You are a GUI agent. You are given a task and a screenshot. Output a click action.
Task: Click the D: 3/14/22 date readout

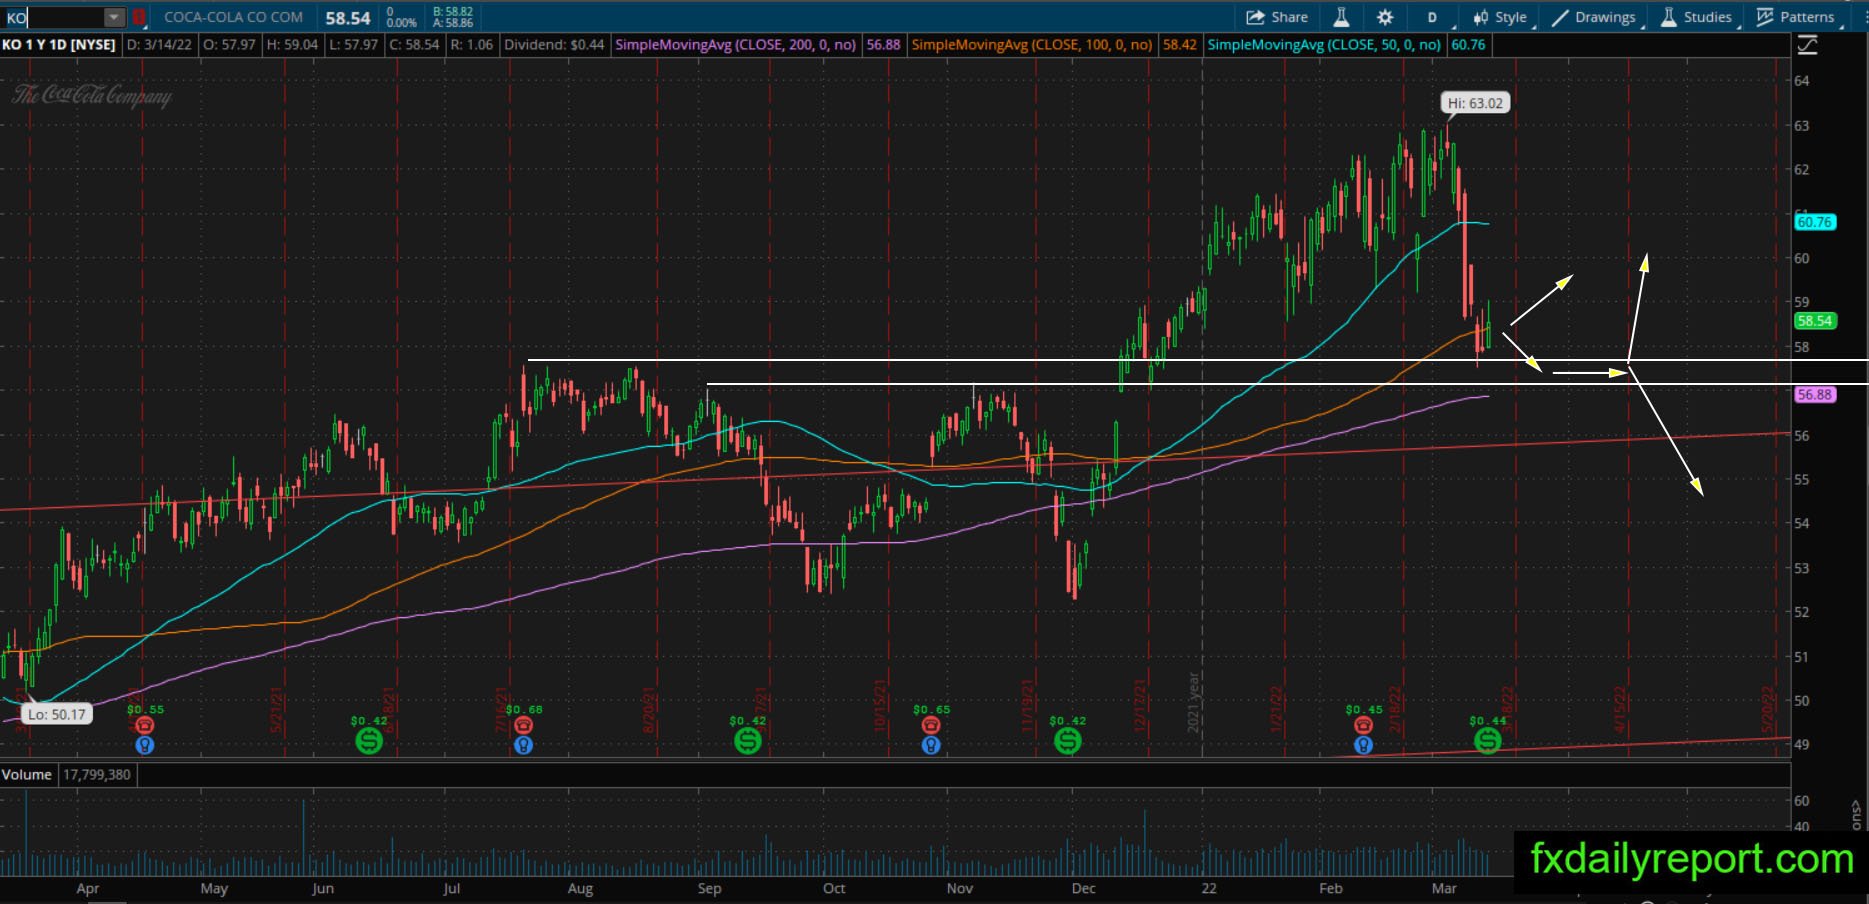159,45
